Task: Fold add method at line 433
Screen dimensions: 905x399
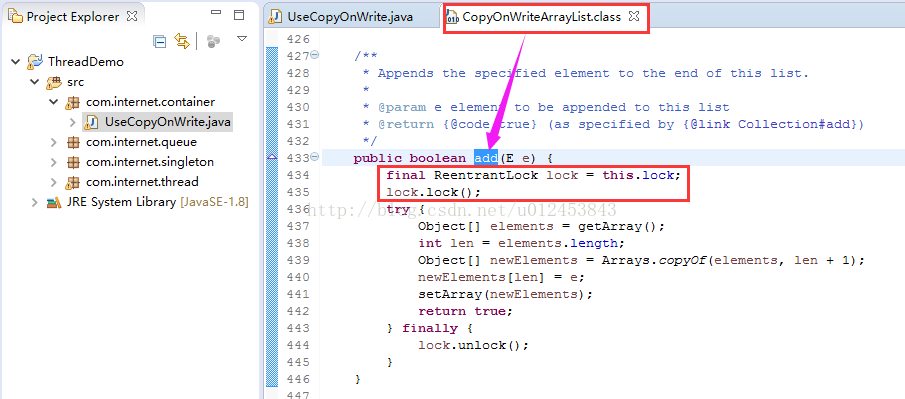Action: pyautogui.click(x=315, y=157)
